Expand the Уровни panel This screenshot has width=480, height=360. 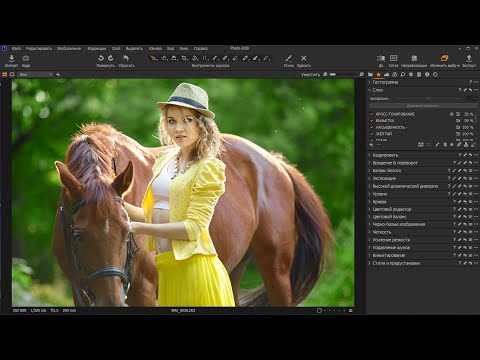click(369, 194)
